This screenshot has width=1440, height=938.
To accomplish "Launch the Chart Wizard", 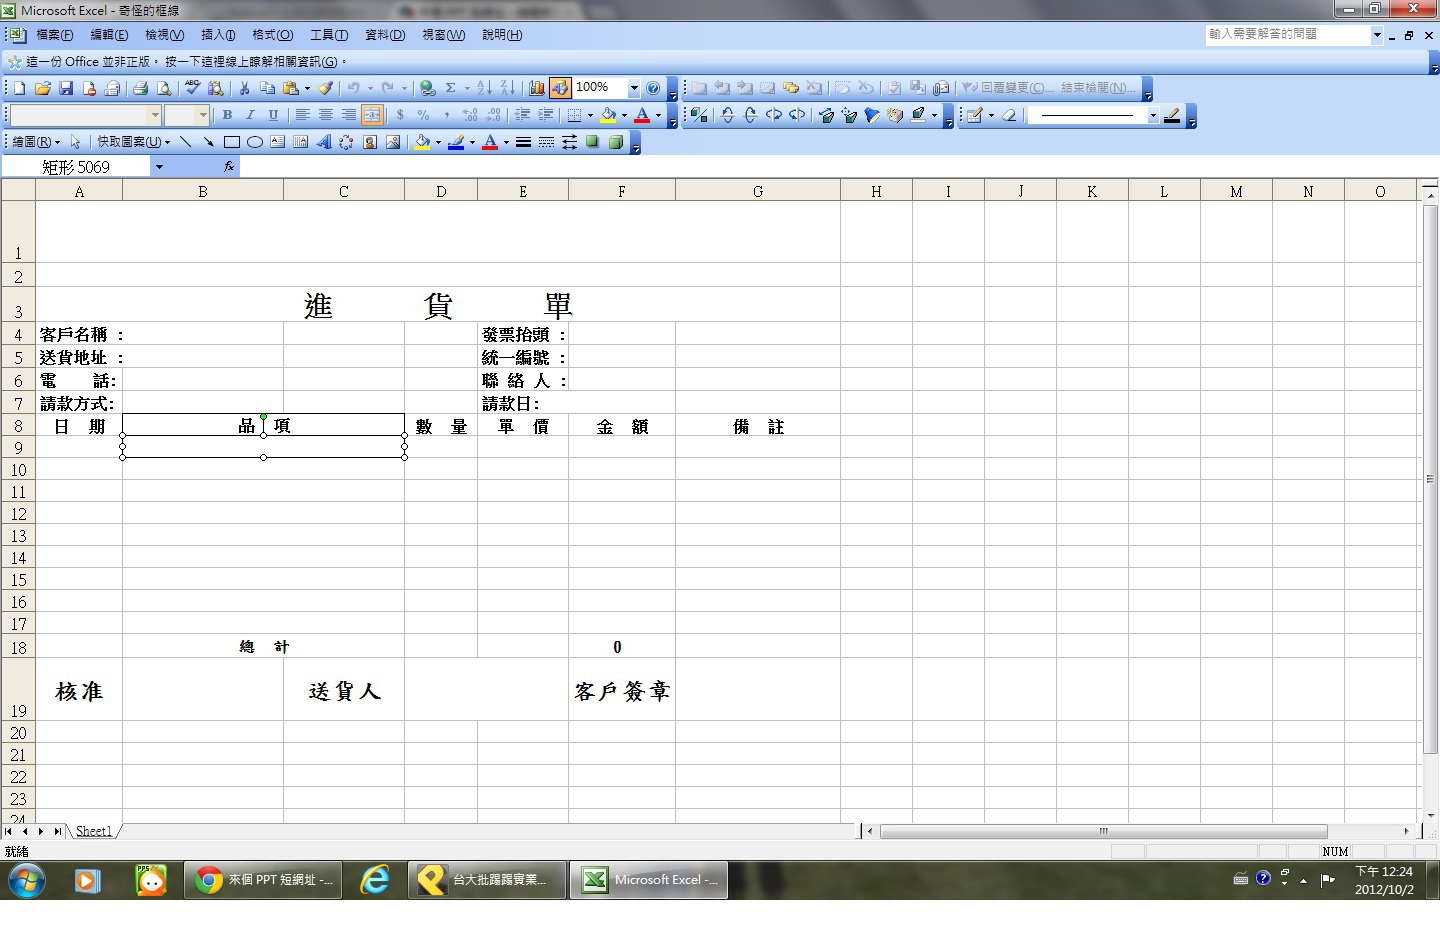I will pyautogui.click(x=537, y=88).
